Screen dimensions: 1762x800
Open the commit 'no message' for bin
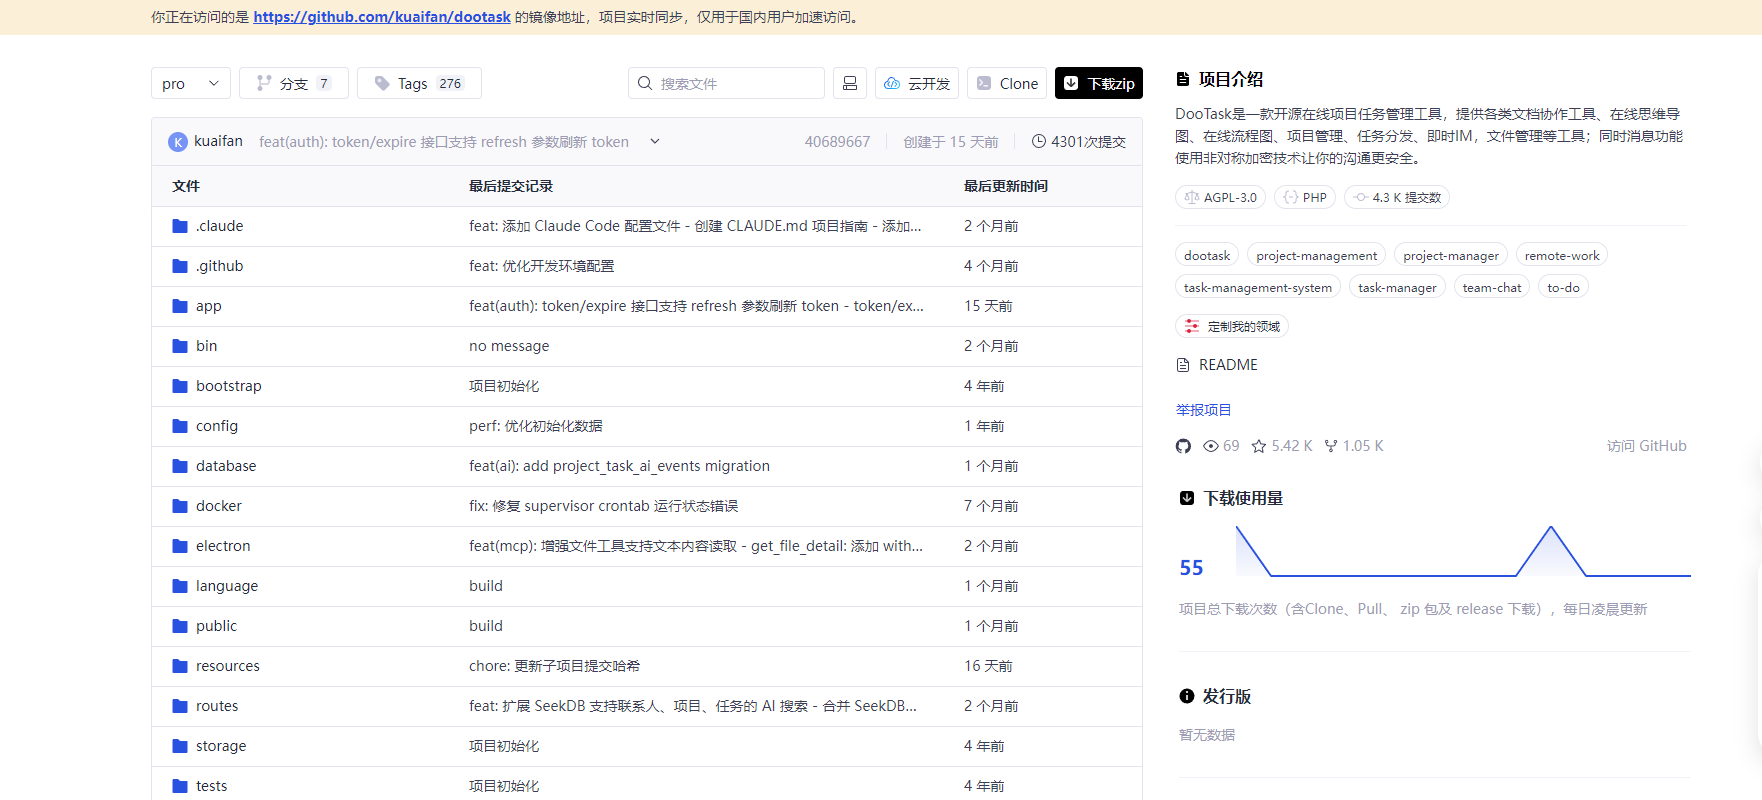(509, 346)
